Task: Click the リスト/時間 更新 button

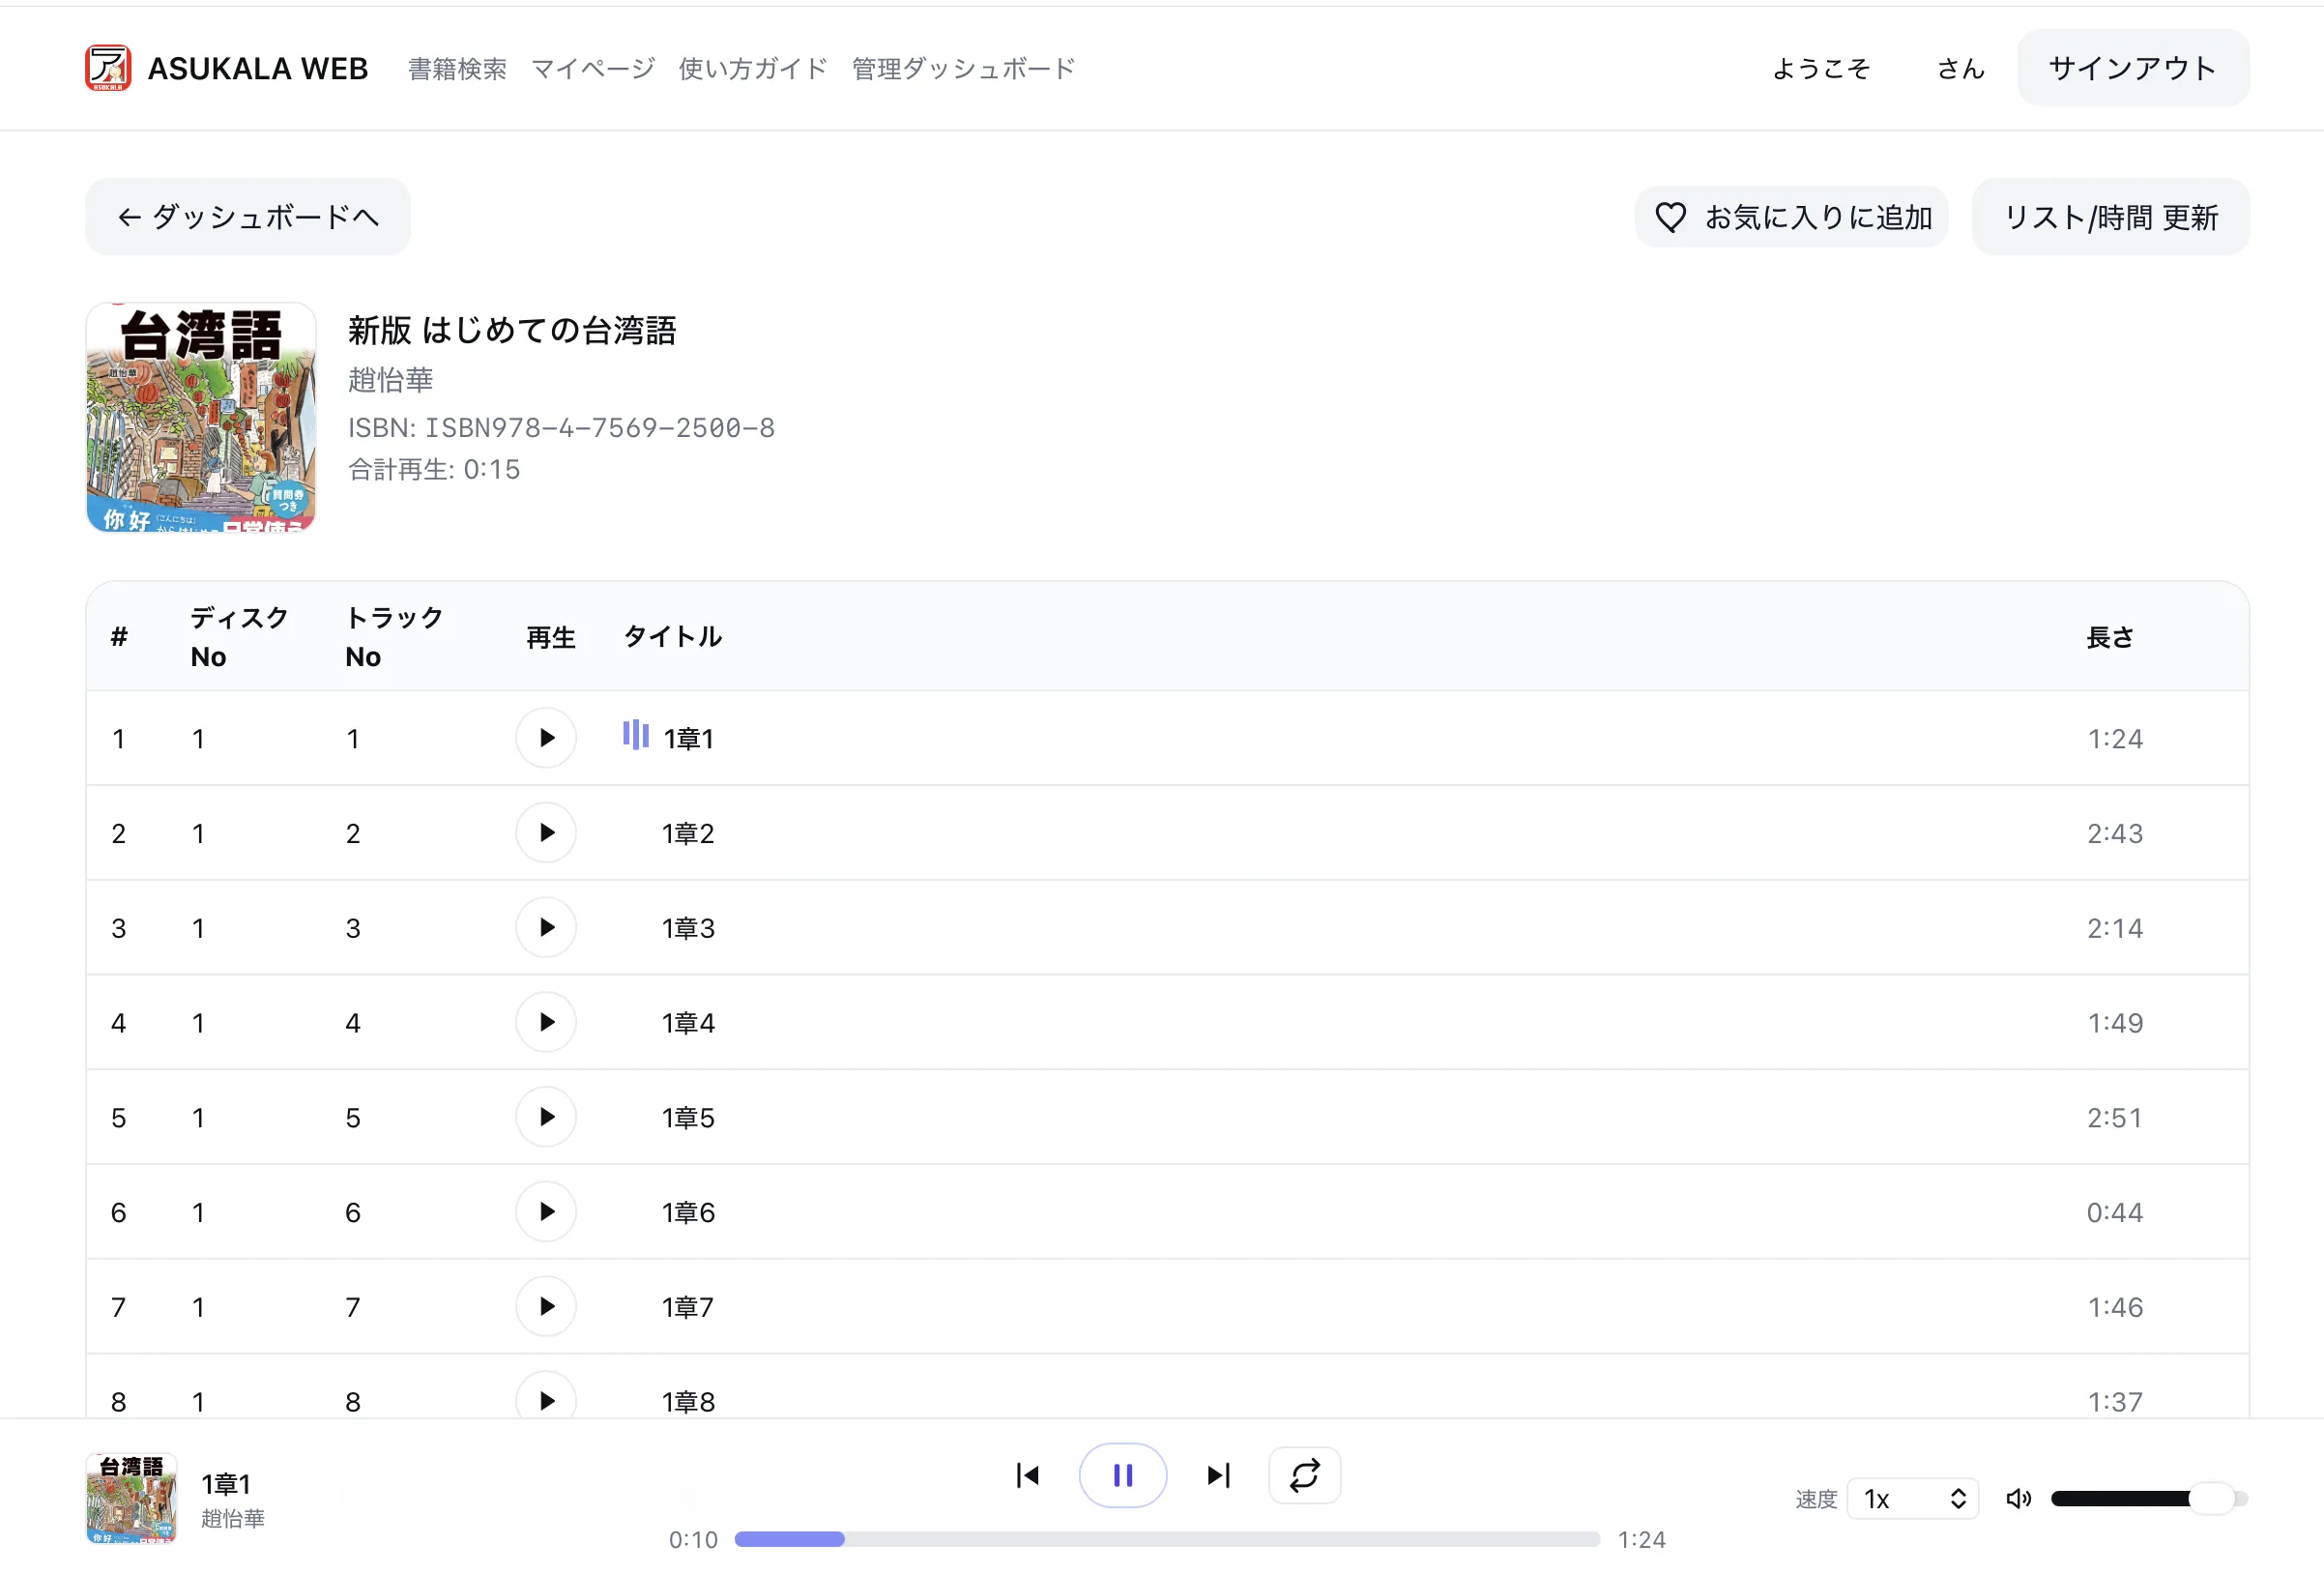Action: click(2110, 217)
